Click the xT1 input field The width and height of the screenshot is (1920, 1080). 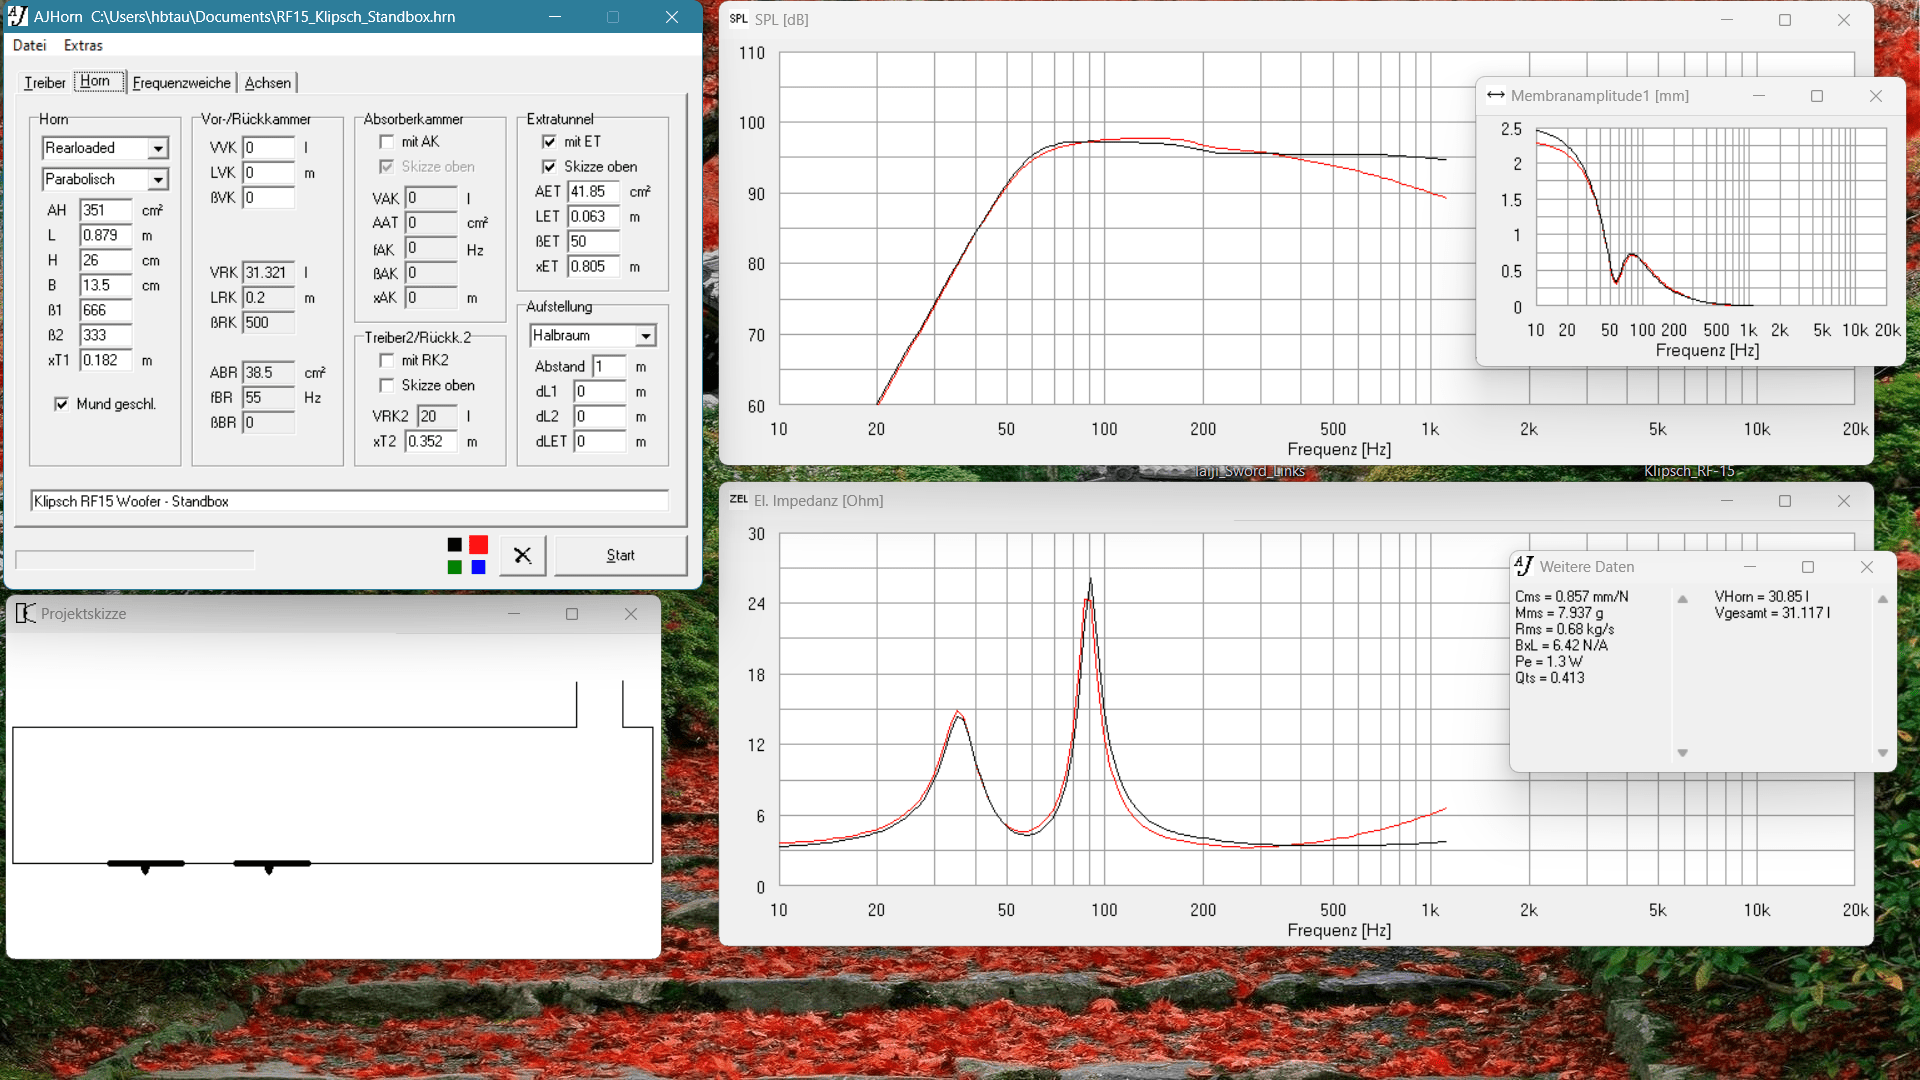click(x=106, y=360)
